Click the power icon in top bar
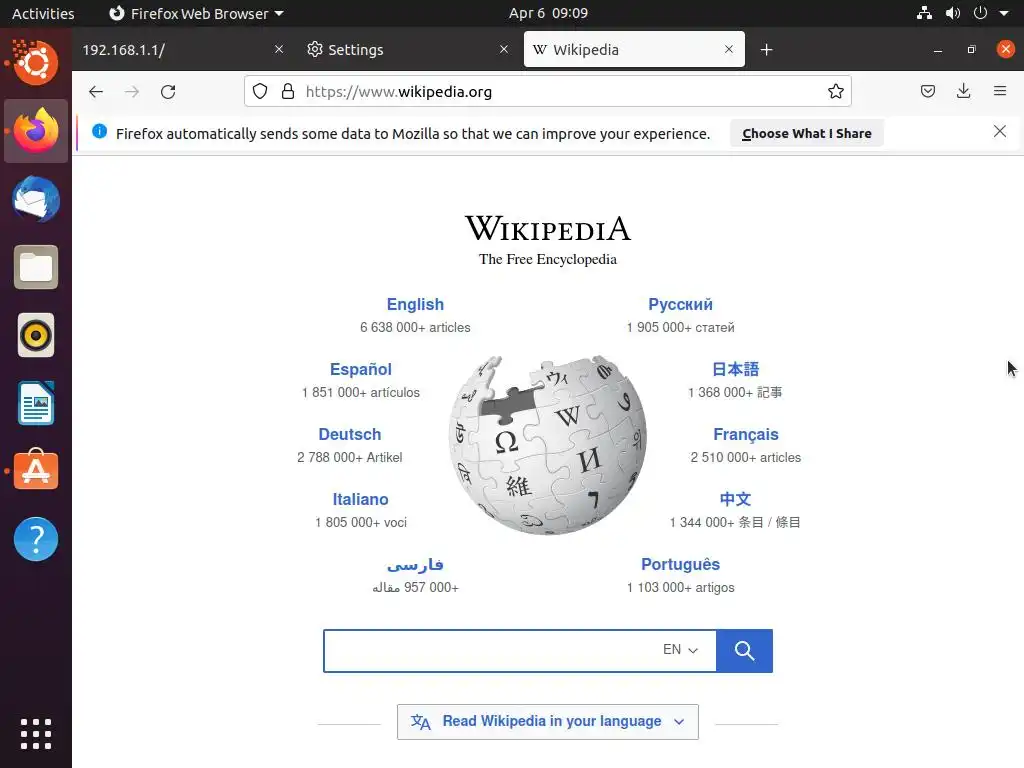This screenshot has width=1024, height=768. click(x=980, y=13)
